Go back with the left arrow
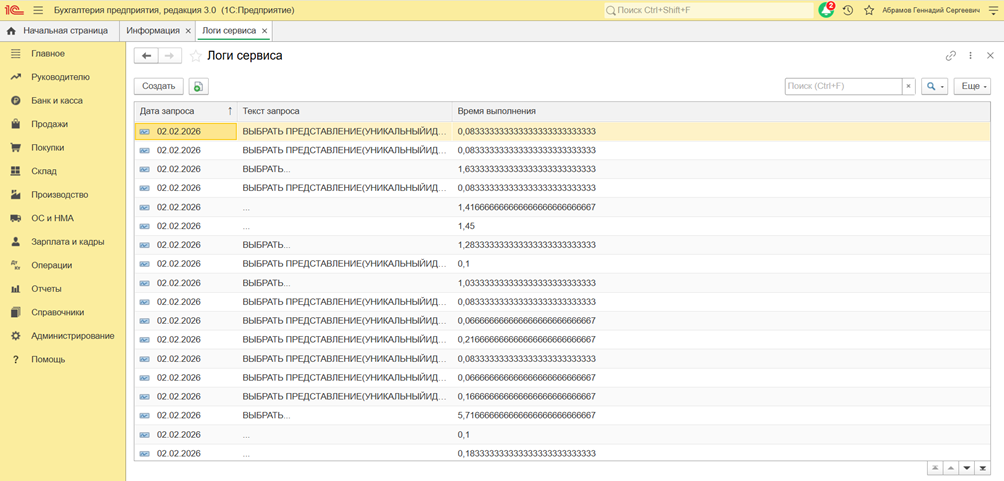The width and height of the screenshot is (1004, 481). click(x=147, y=56)
